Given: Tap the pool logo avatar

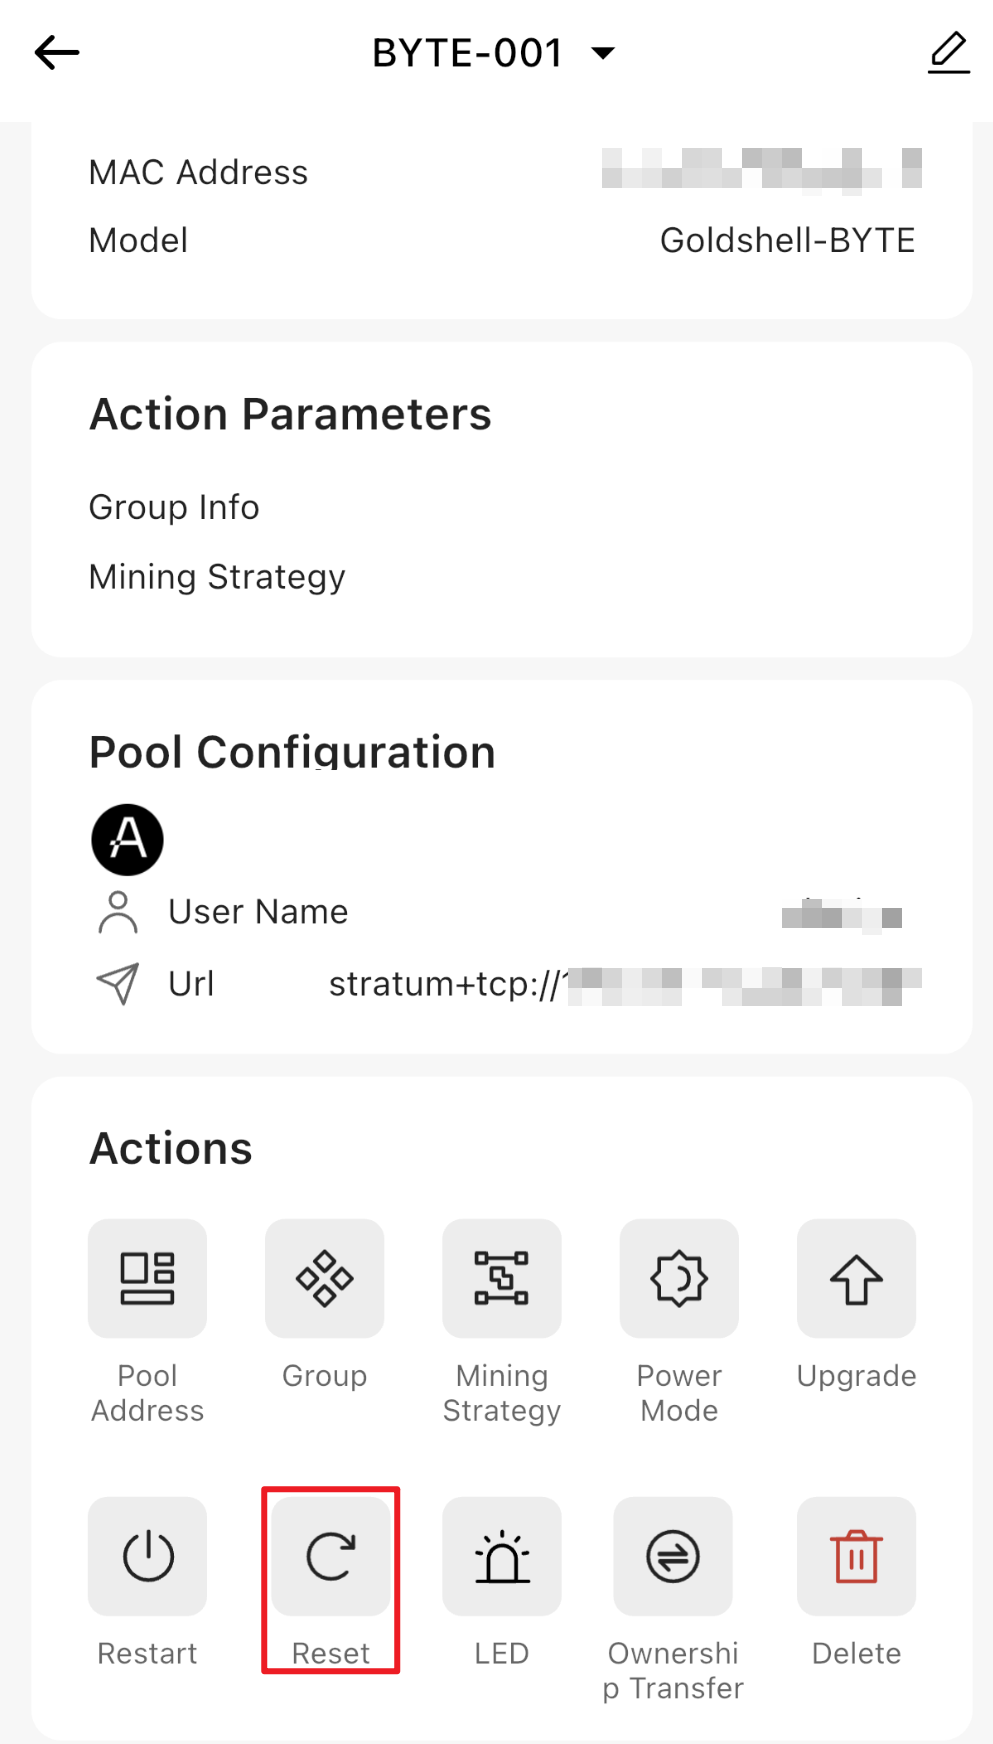Looking at the screenshot, I should coord(128,839).
